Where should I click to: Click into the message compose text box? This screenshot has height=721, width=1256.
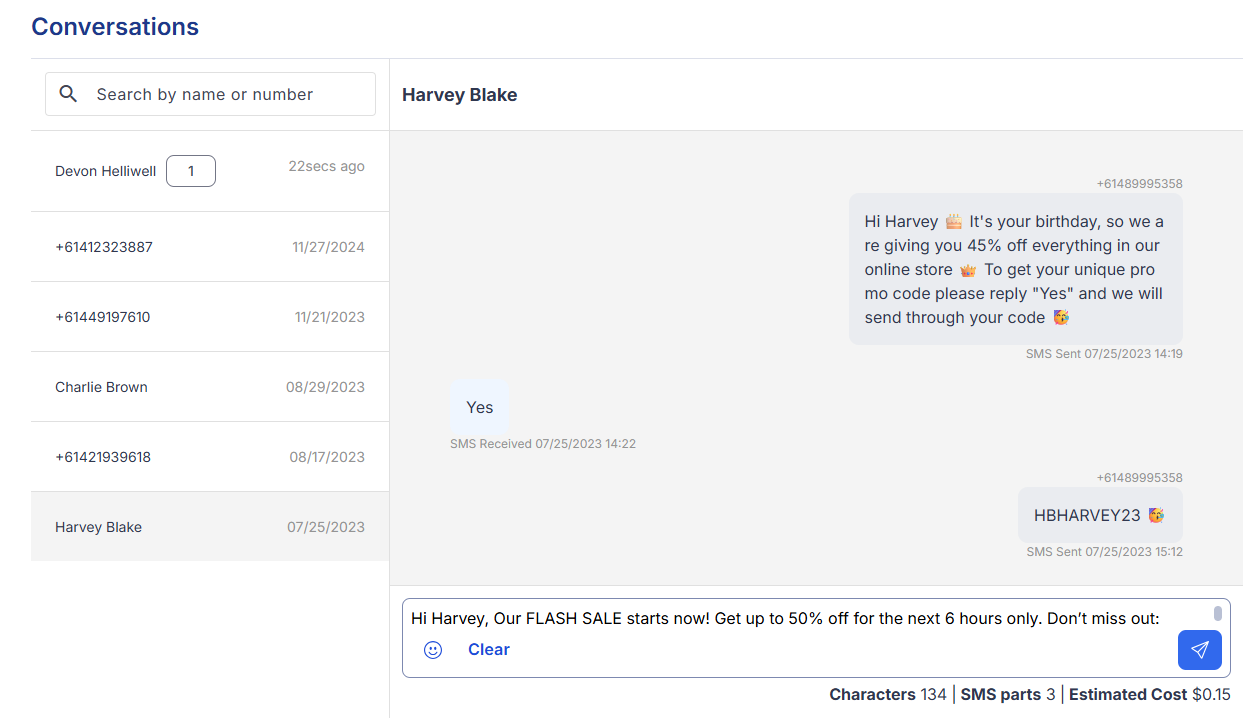tap(800, 618)
